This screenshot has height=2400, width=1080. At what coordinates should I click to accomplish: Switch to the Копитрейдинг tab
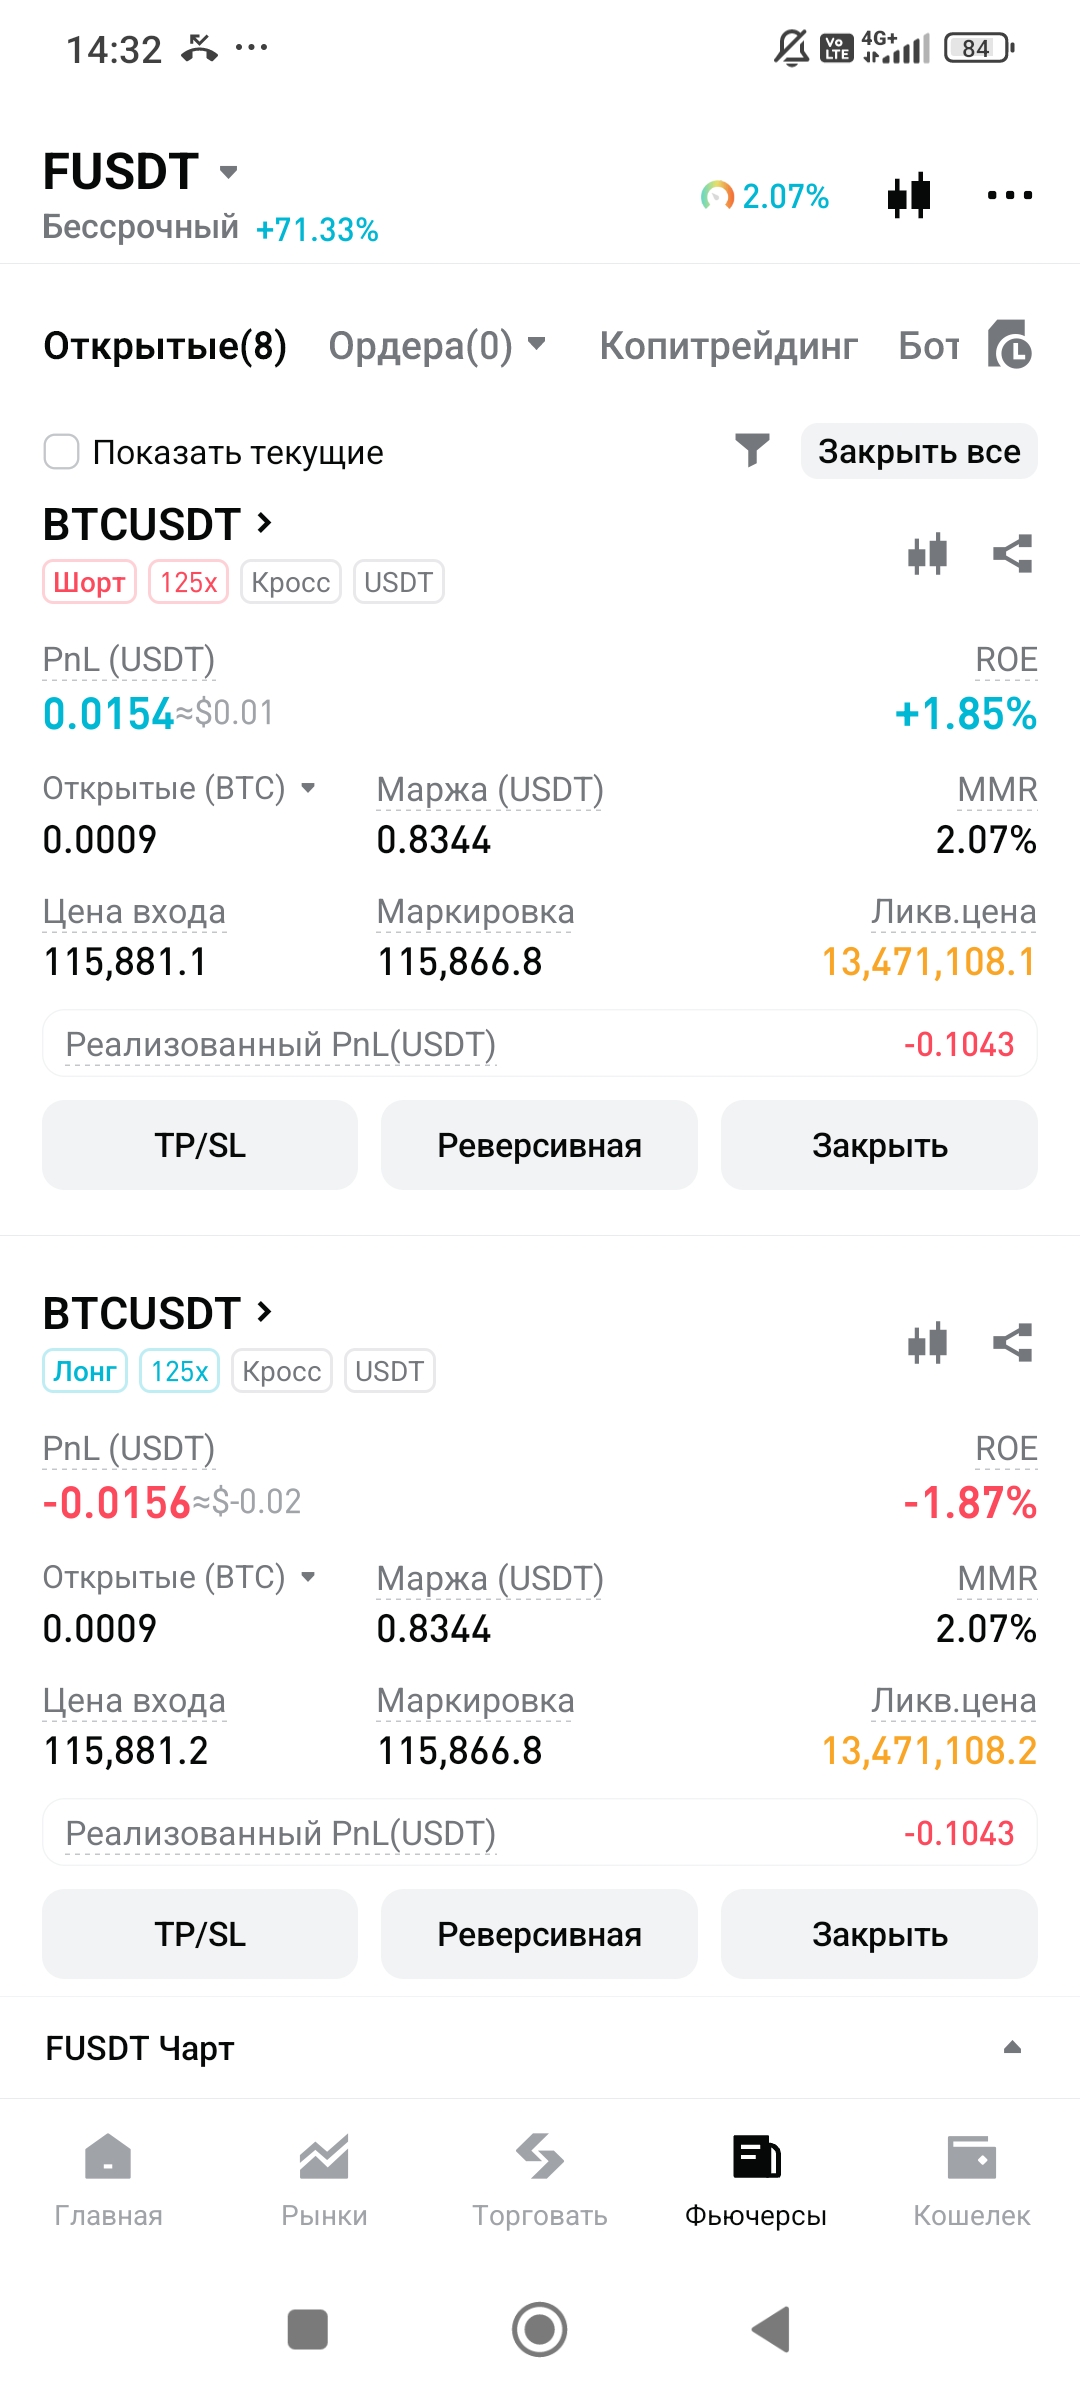click(x=728, y=346)
